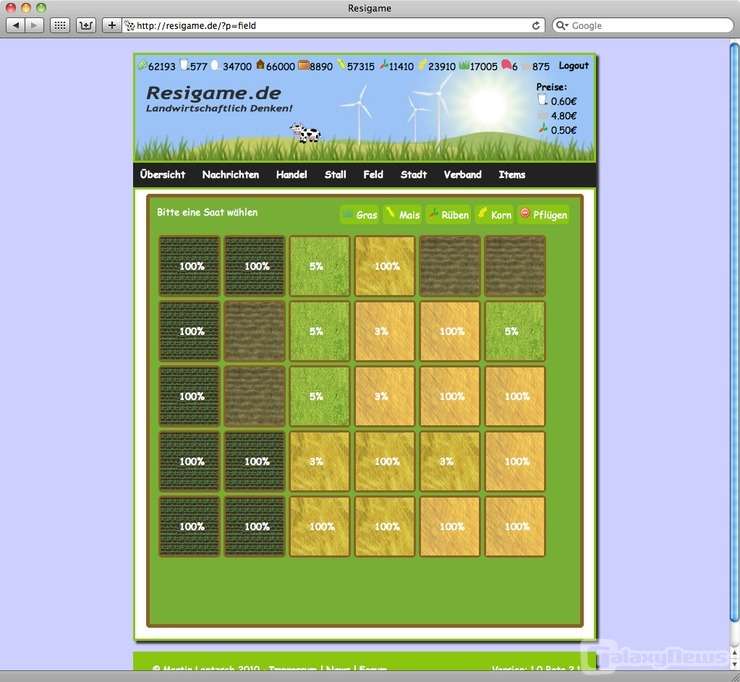Viewport: 740px width, 682px height.
Task: Add a bookmark with the plus button
Action: click(x=111, y=25)
